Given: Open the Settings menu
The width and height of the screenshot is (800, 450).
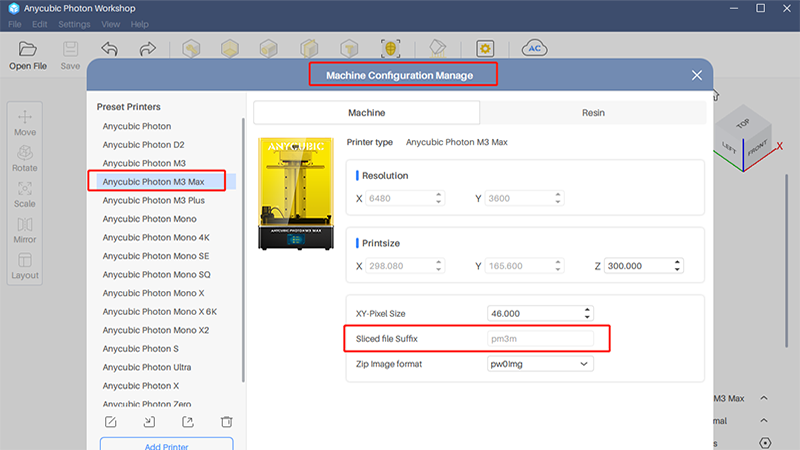Looking at the screenshot, I should [x=73, y=24].
